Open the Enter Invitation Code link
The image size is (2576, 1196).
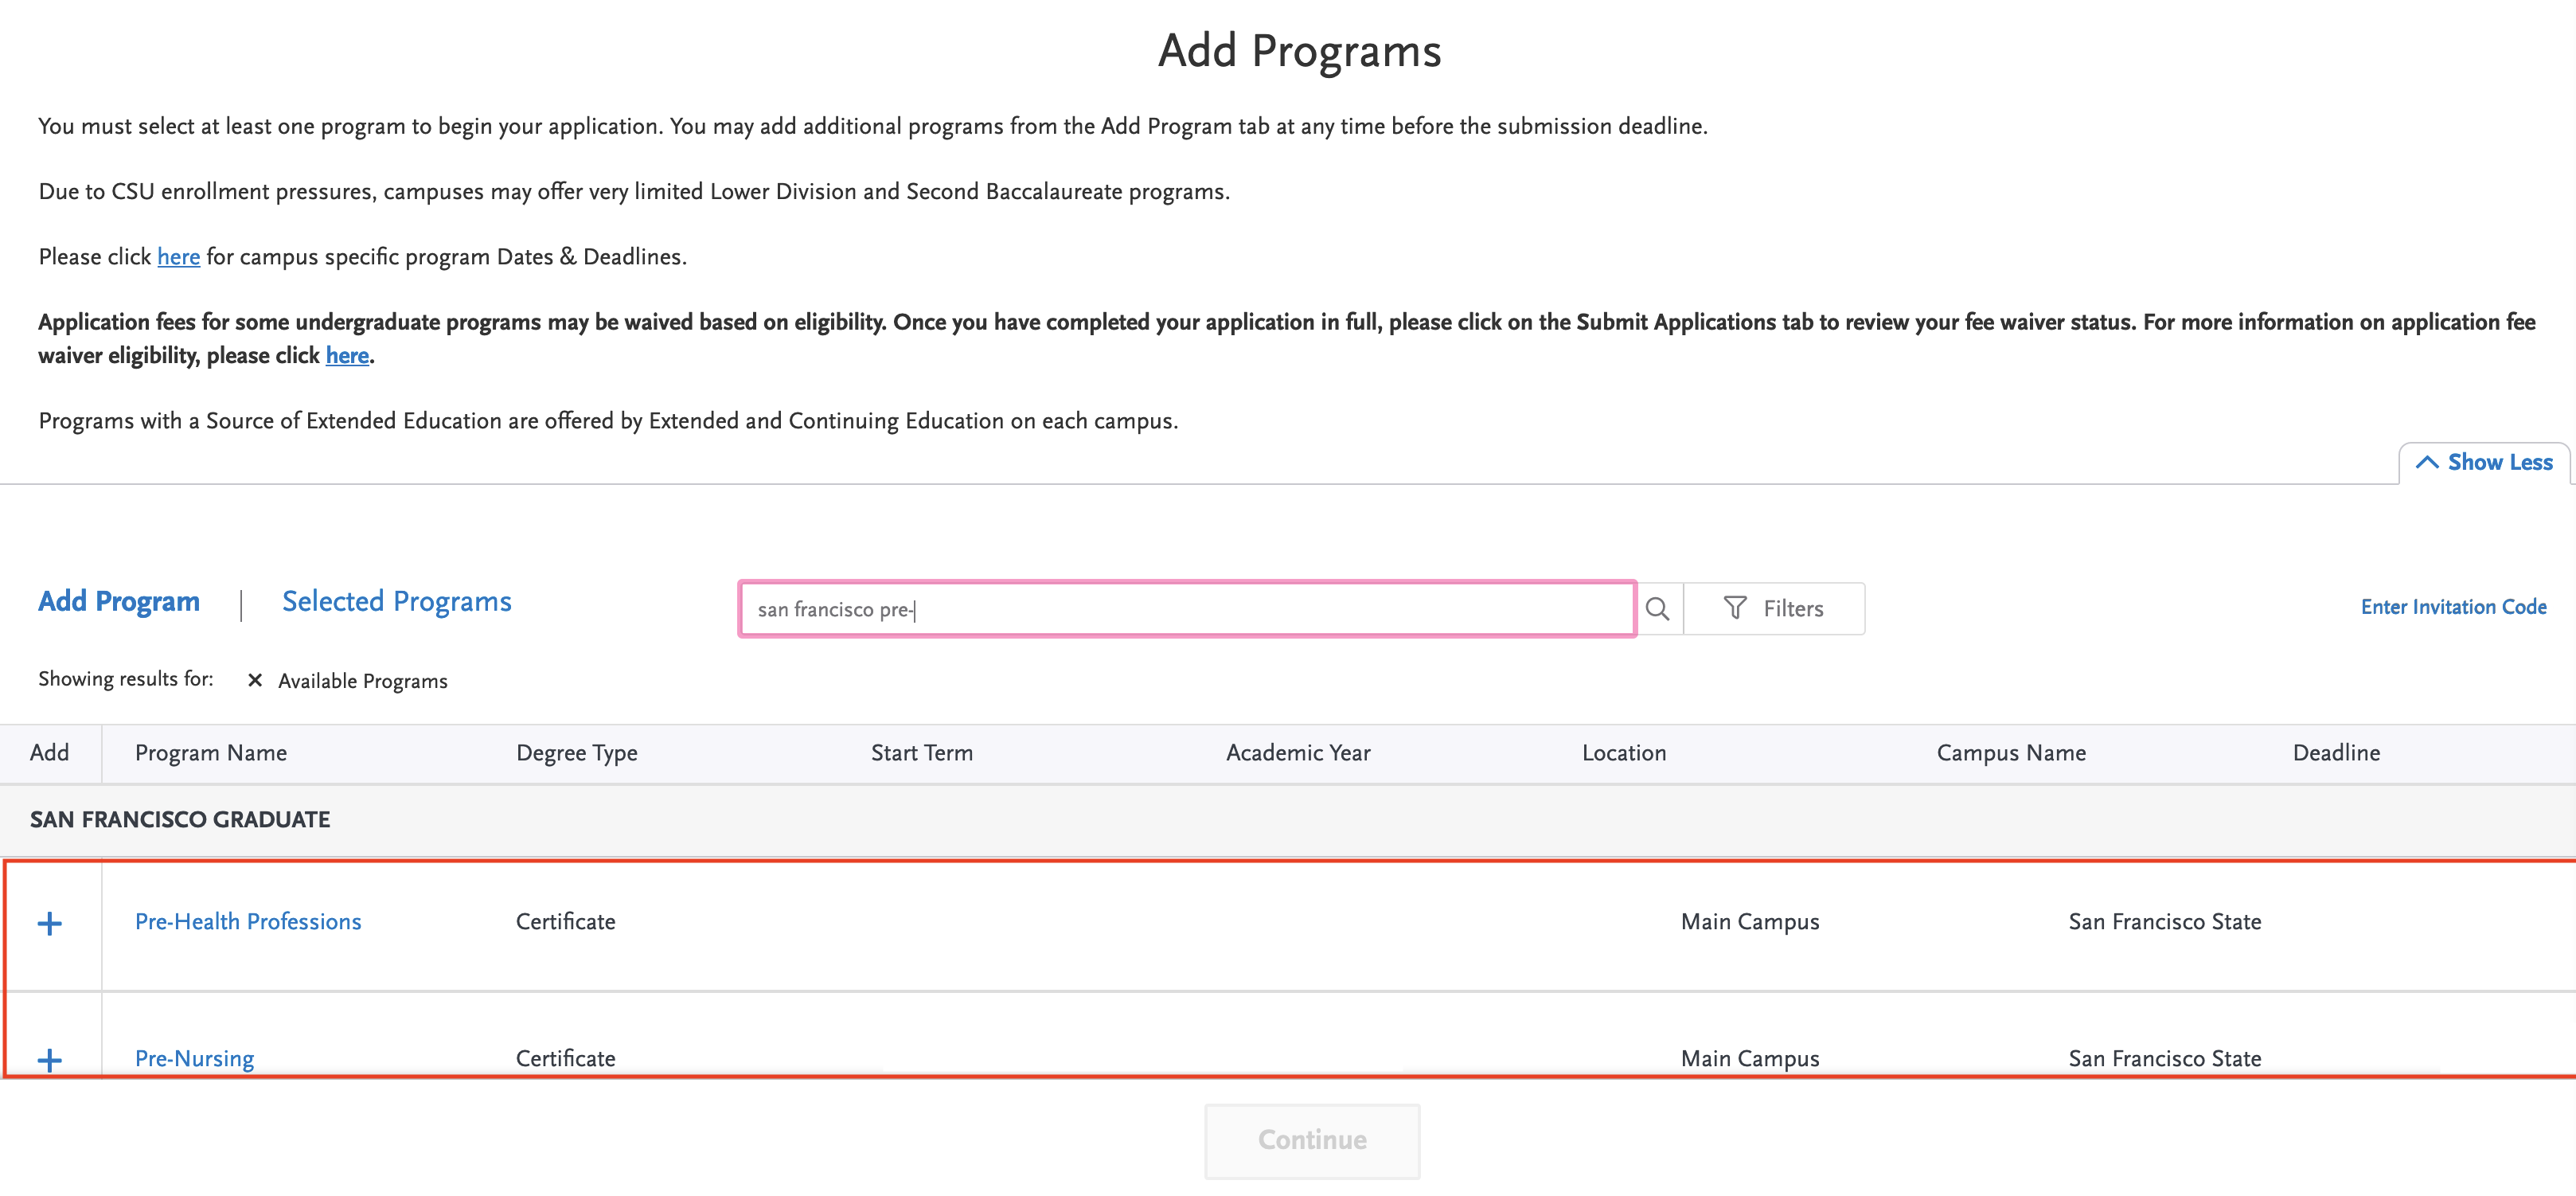(x=2453, y=607)
